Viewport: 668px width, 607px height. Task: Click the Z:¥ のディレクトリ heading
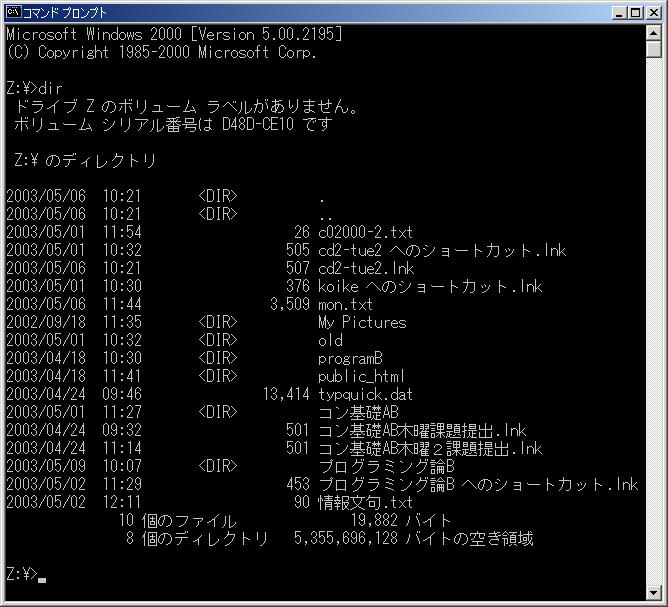(x=85, y=160)
